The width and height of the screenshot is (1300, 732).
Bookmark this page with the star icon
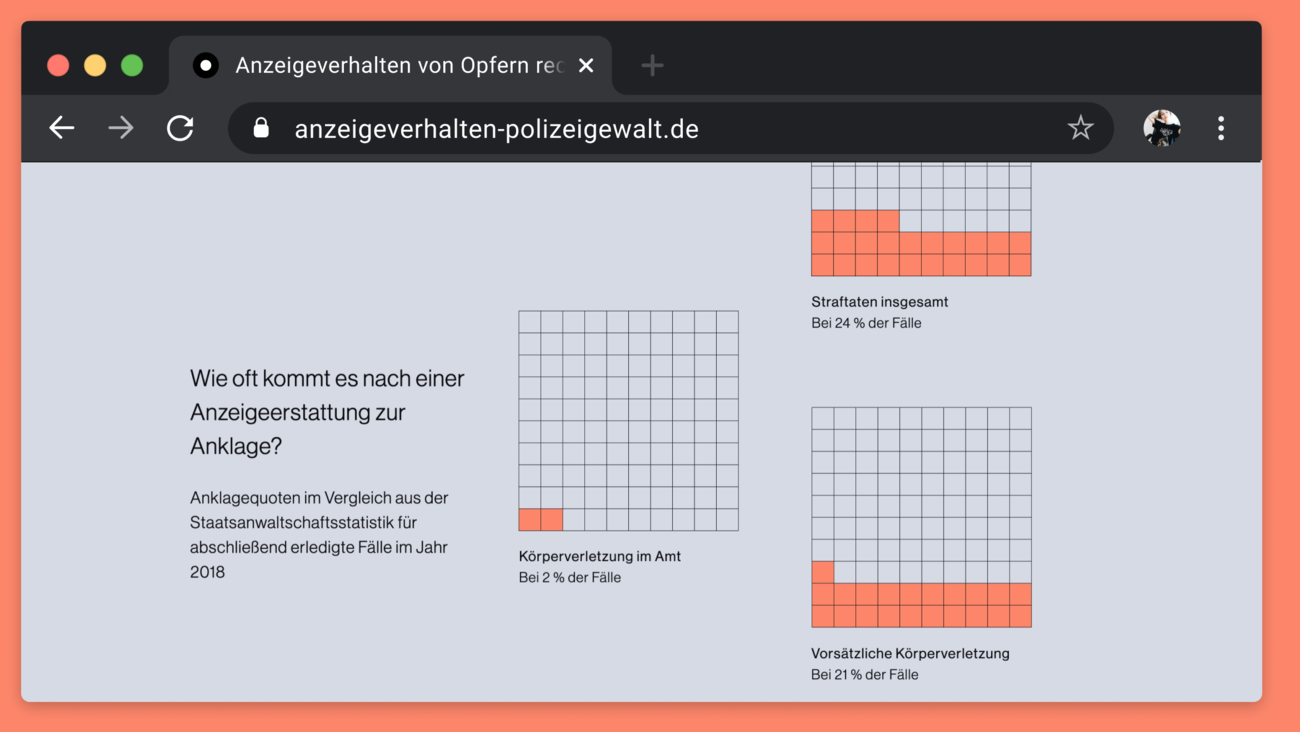tap(1080, 128)
